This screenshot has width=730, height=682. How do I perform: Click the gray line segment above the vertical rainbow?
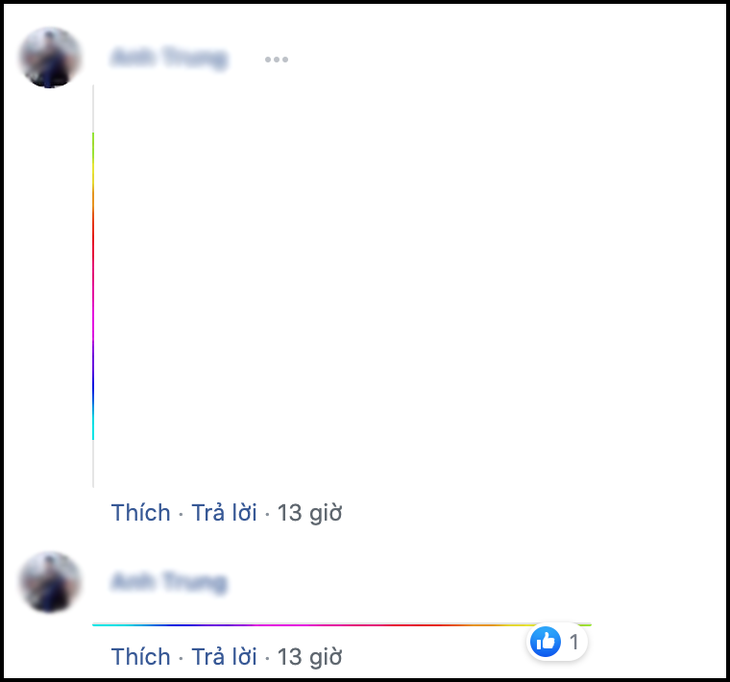pos(93,109)
